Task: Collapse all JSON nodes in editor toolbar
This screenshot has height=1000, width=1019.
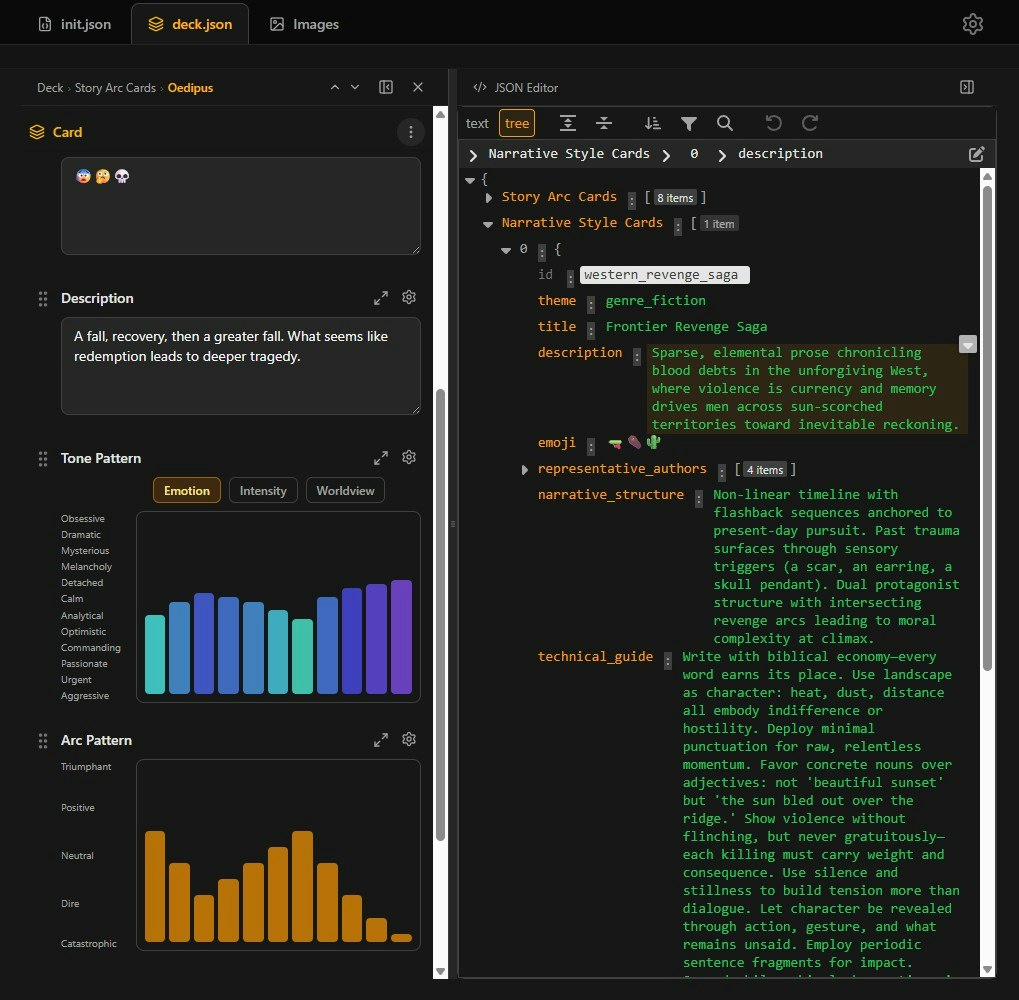Action: [604, 123]
